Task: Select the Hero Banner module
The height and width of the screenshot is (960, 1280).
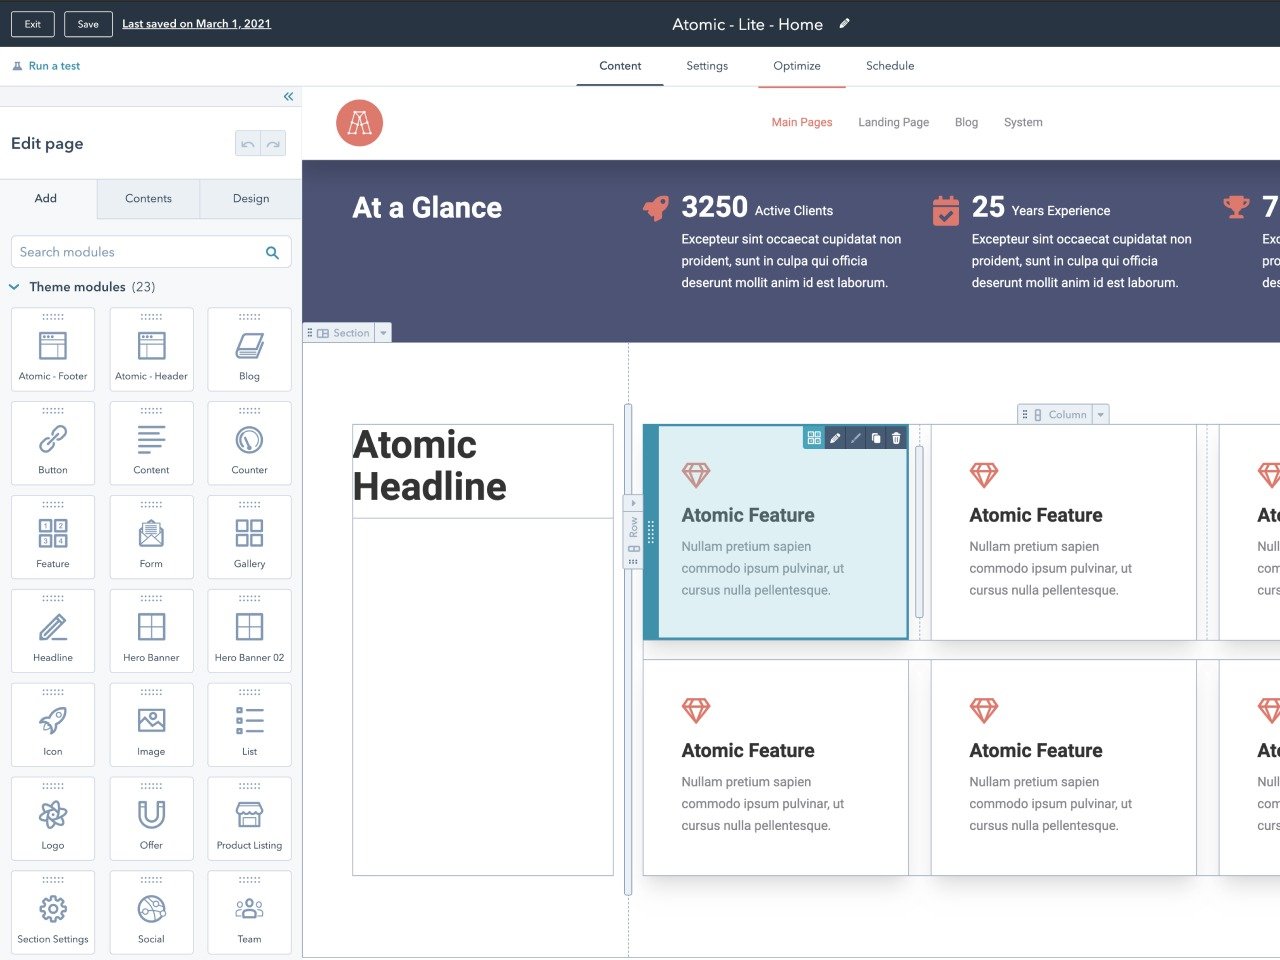Action: click(151, 631)
